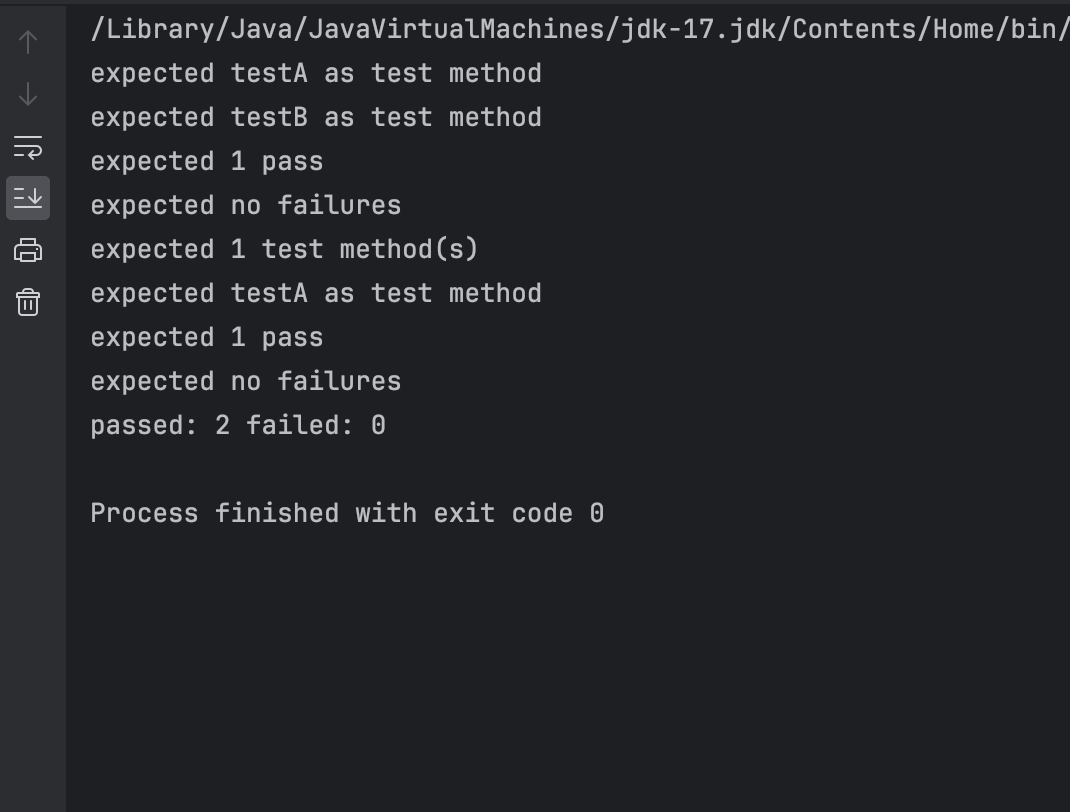Screen dimensions: 1070x812
Task: Click the Up the Stack Trace arrow
Action: point(28,42)
